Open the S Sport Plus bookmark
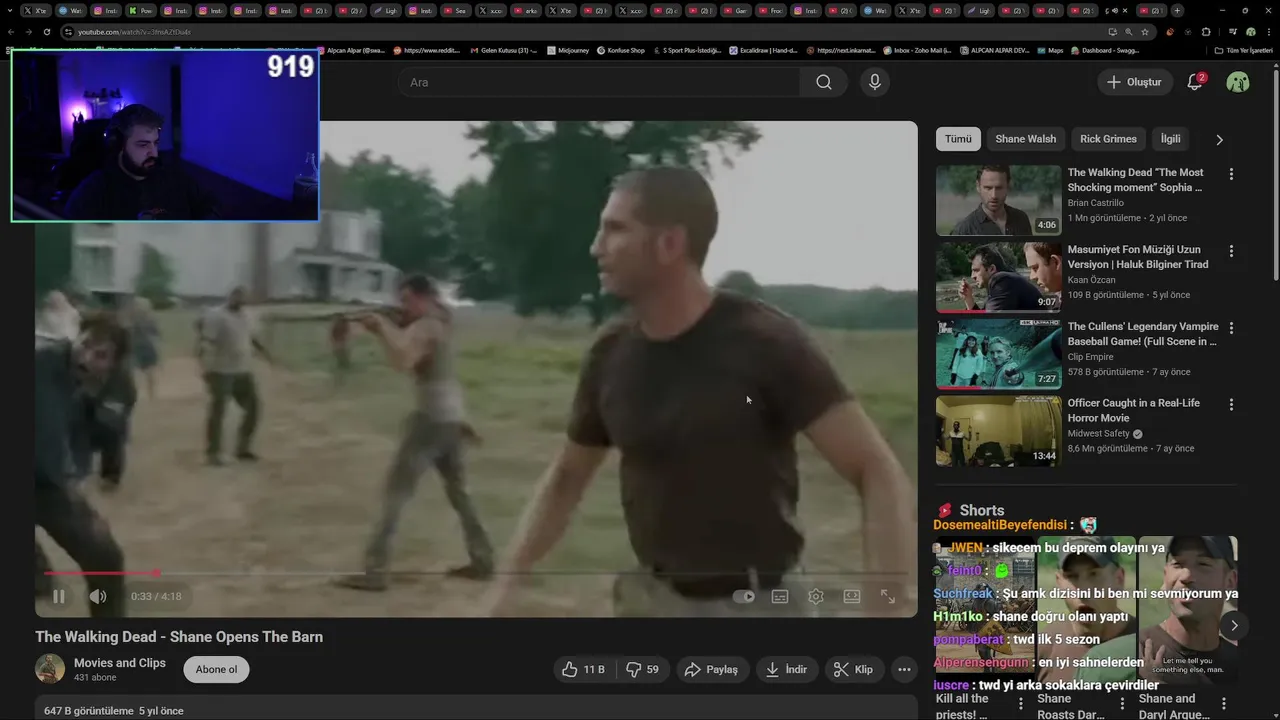1280x720 pixels. pyautogui.click(x=687, y=50)
